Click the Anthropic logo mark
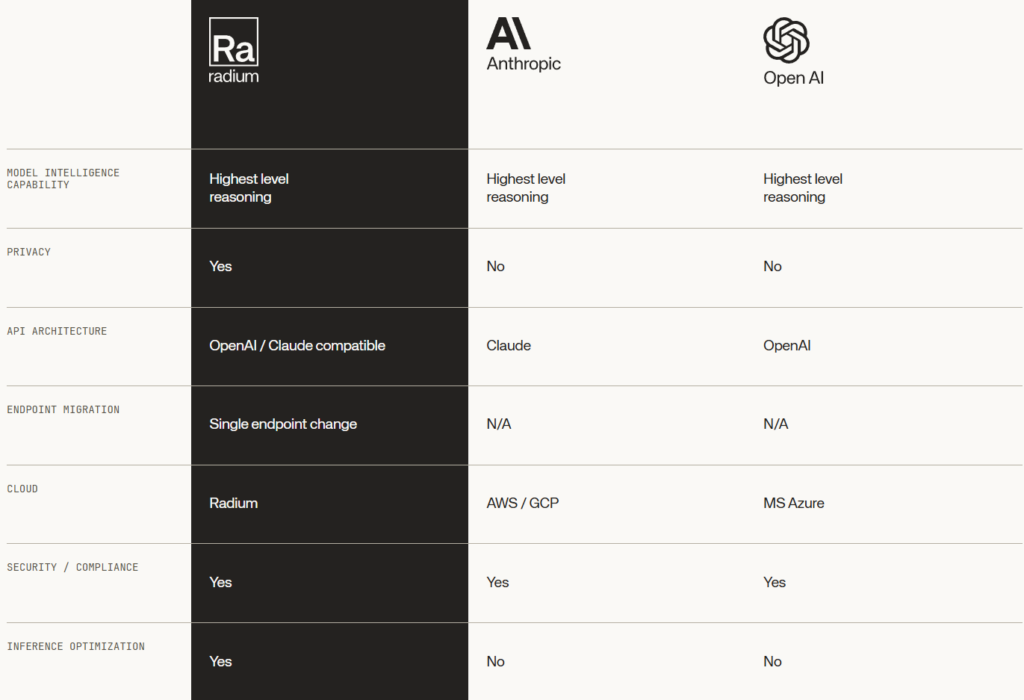The image size is (1024, 700). tap(508, 33)
